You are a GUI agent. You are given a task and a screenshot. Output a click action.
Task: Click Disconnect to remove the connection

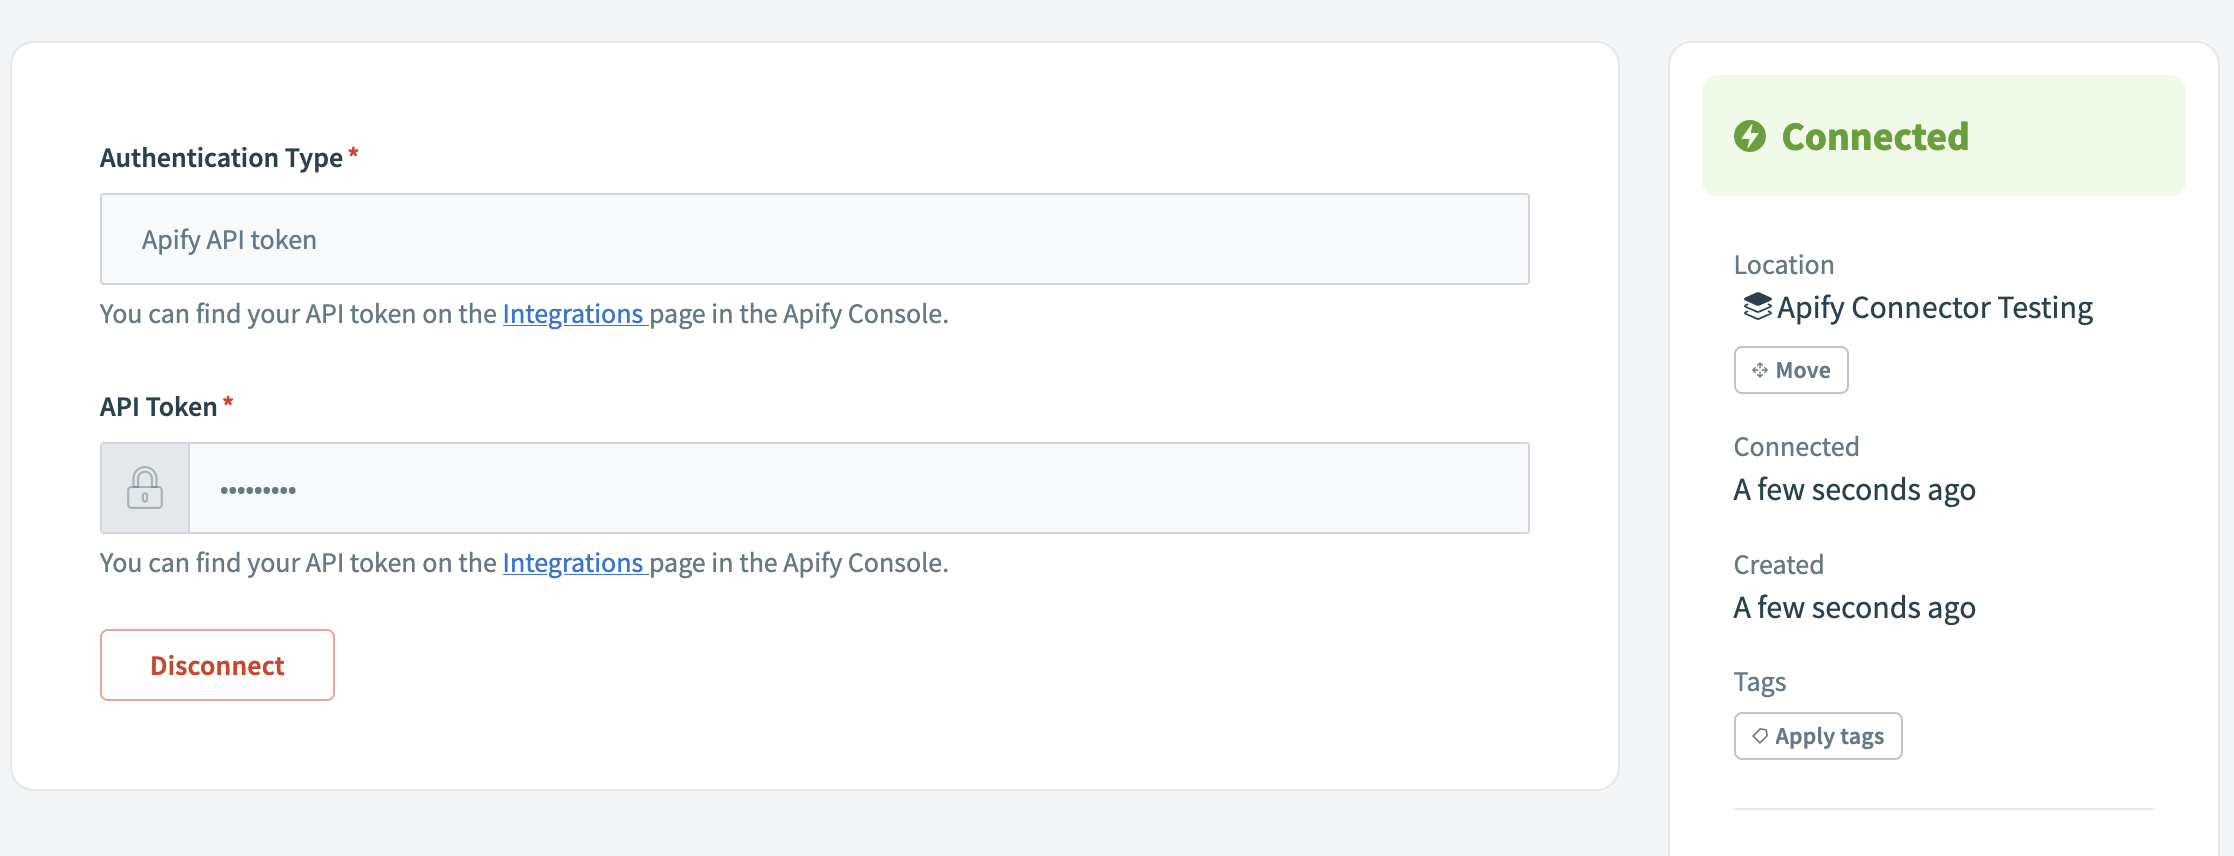[x=216, y=664]
